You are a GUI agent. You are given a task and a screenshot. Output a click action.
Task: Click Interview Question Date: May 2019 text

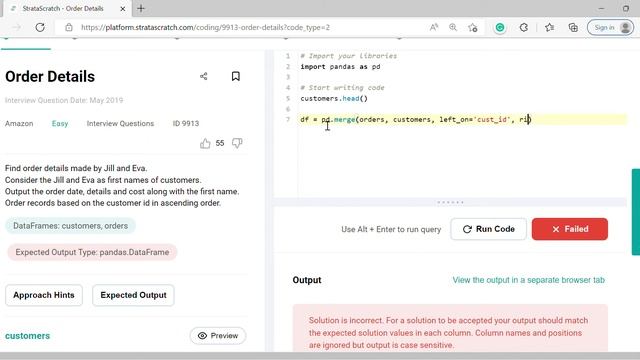64,100
